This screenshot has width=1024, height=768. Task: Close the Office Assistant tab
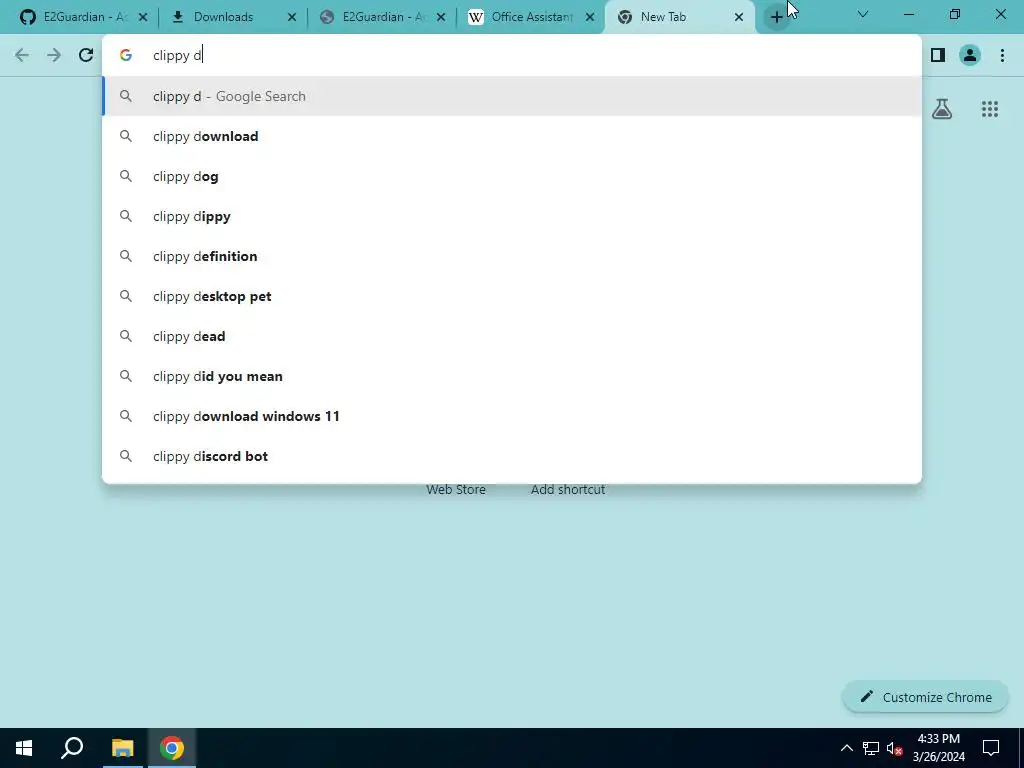590,17
